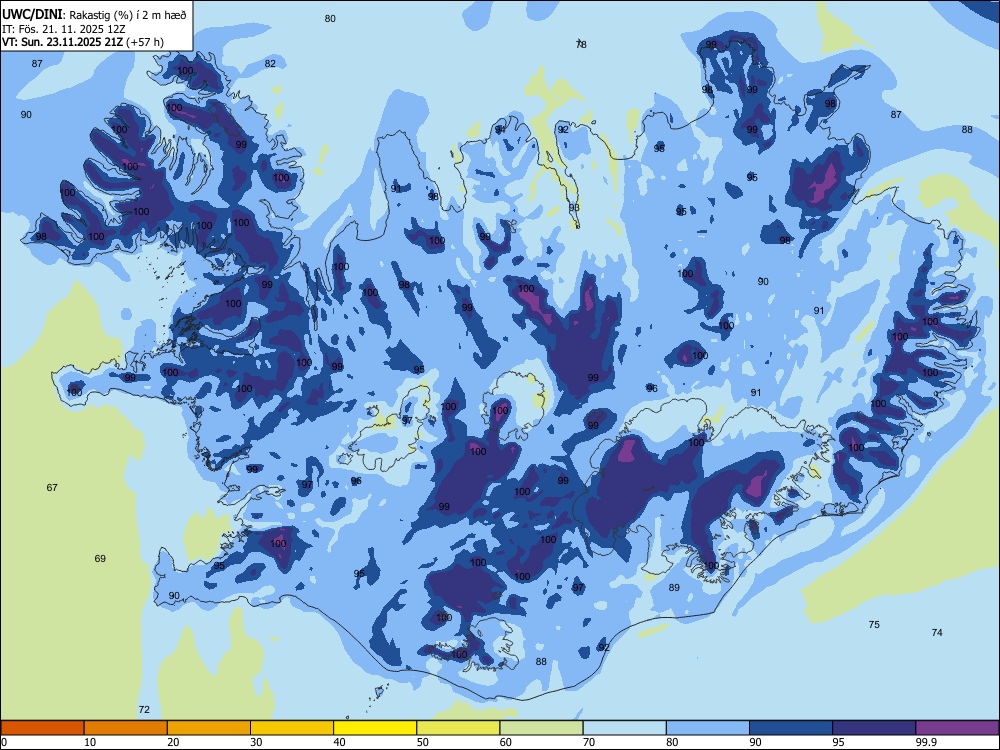Image resolution: width=1000 pixels, height=750 pixels.
Task: Click the '67' humidity value on map
Action: click(52, 488)
